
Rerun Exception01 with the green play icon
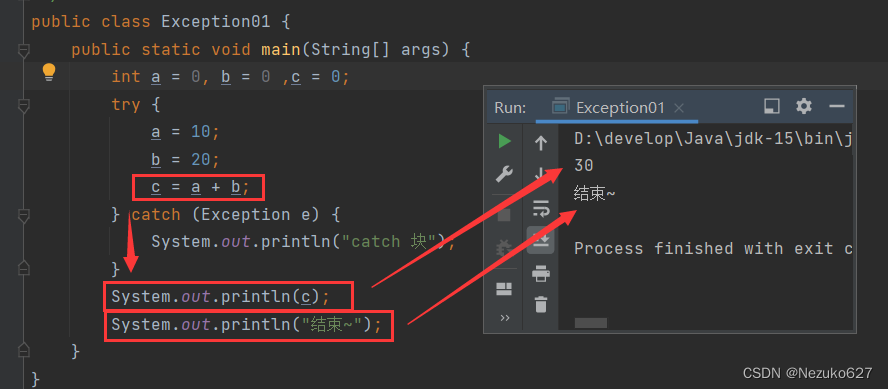coord(504,141)
